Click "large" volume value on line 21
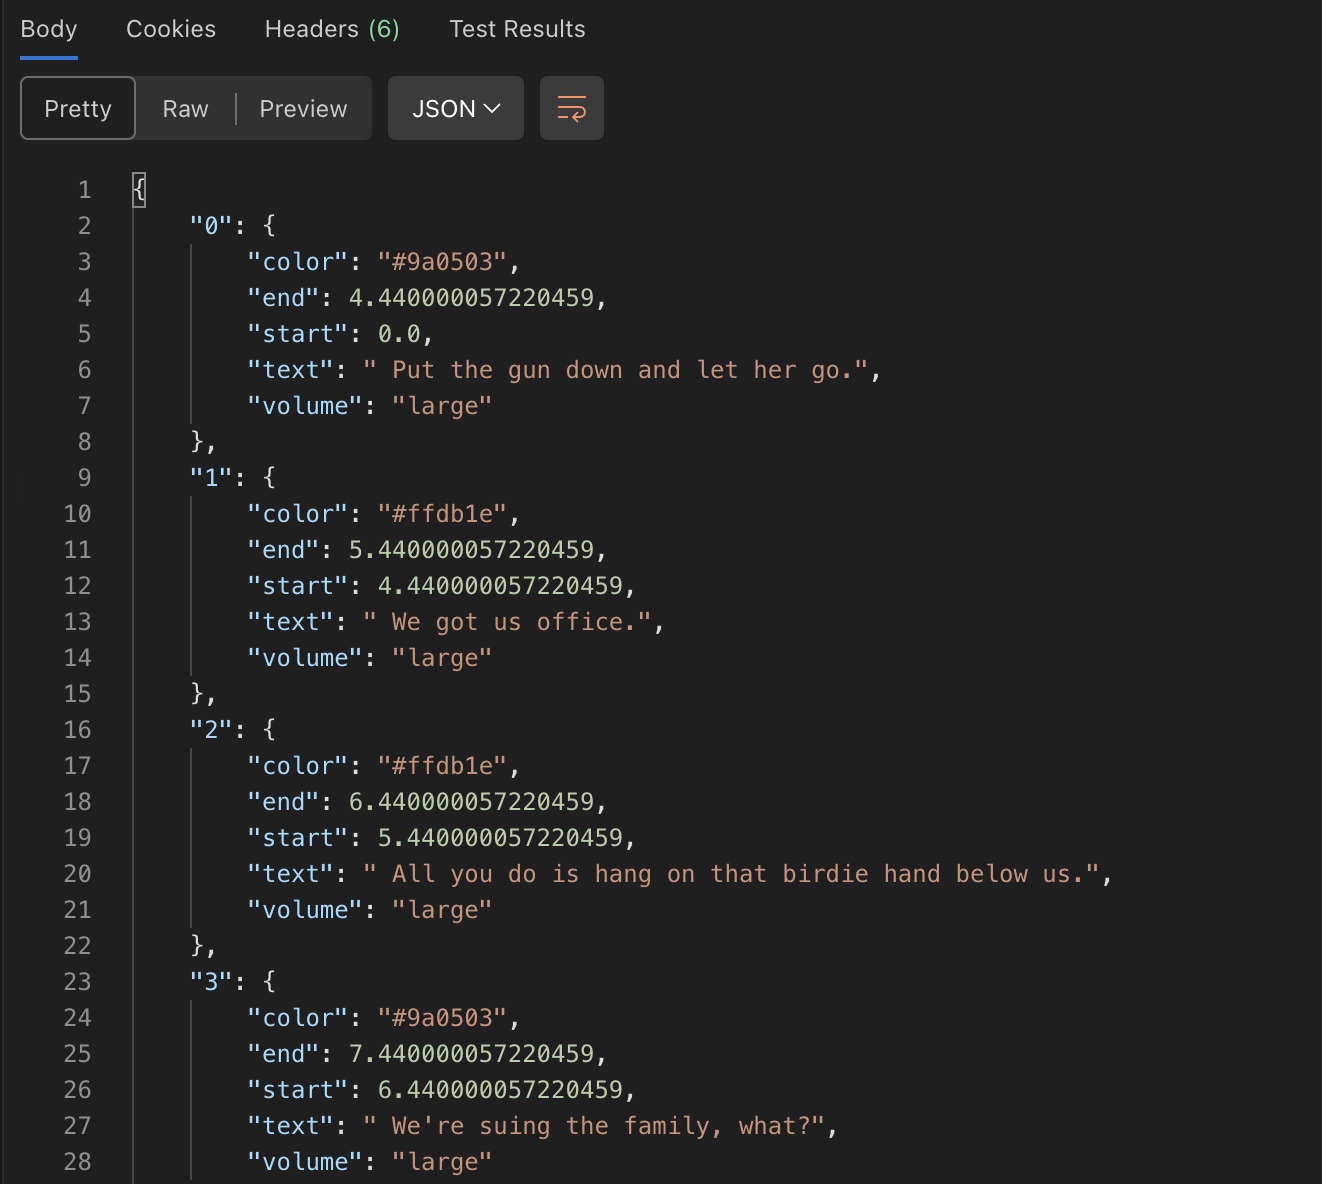The width and height of the screenshot is (1322, 1184). click(442, 910)
